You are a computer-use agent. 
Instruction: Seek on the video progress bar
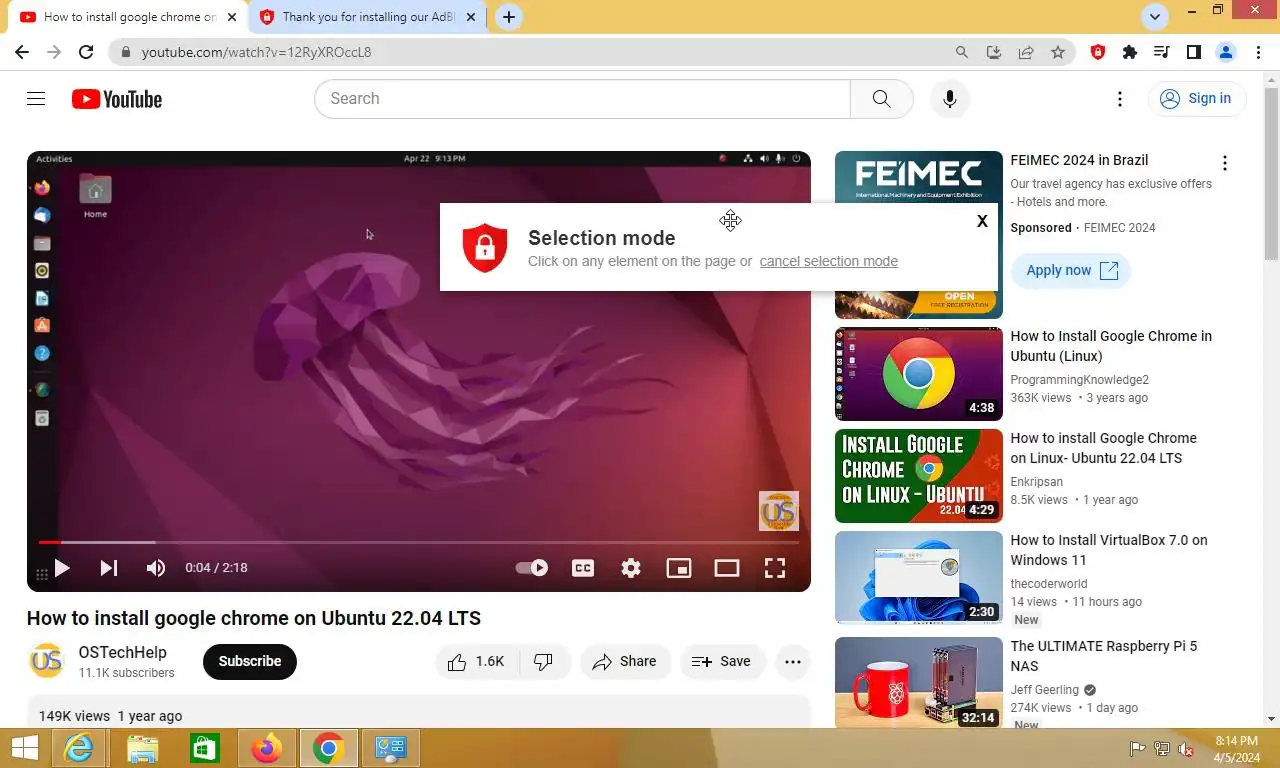click(419, 542)
